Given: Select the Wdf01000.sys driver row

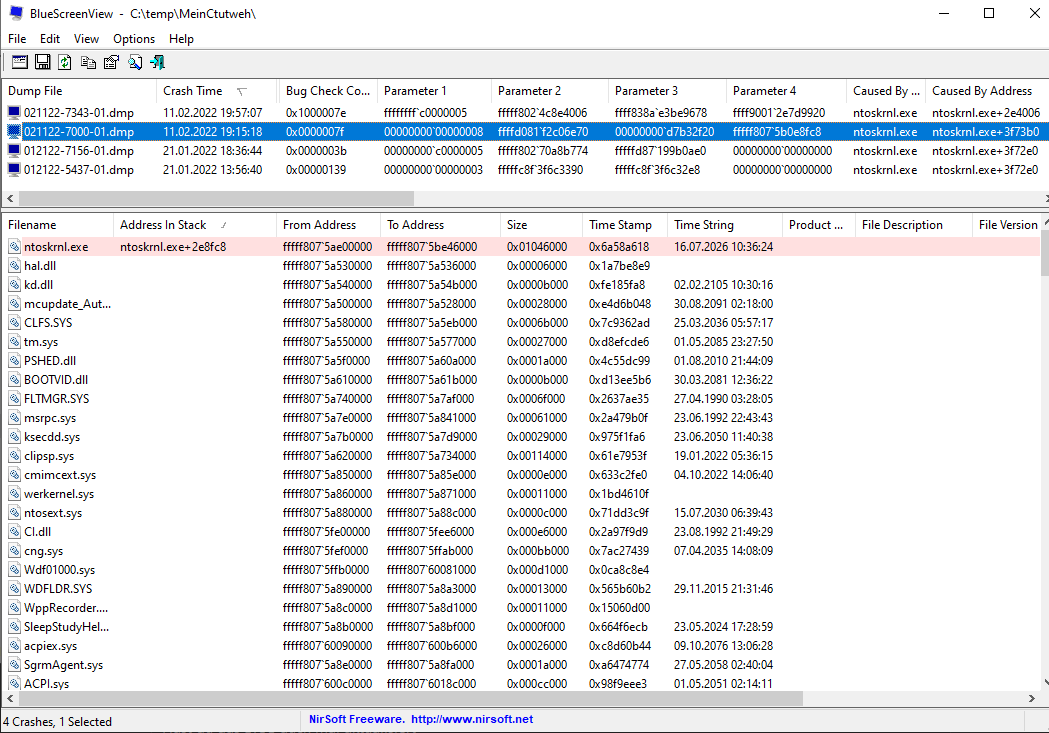Looking at the screenshot, I should click(x=522, y=570).
